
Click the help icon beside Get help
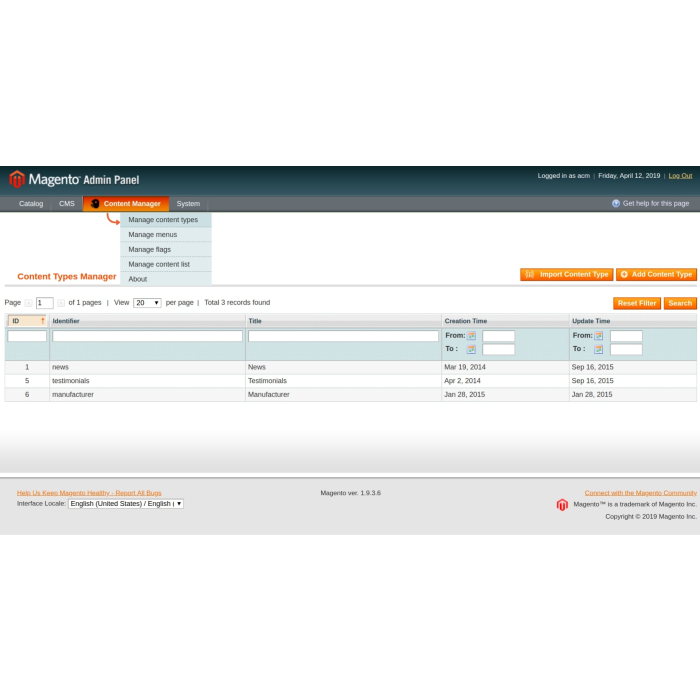tap(616, 204)
